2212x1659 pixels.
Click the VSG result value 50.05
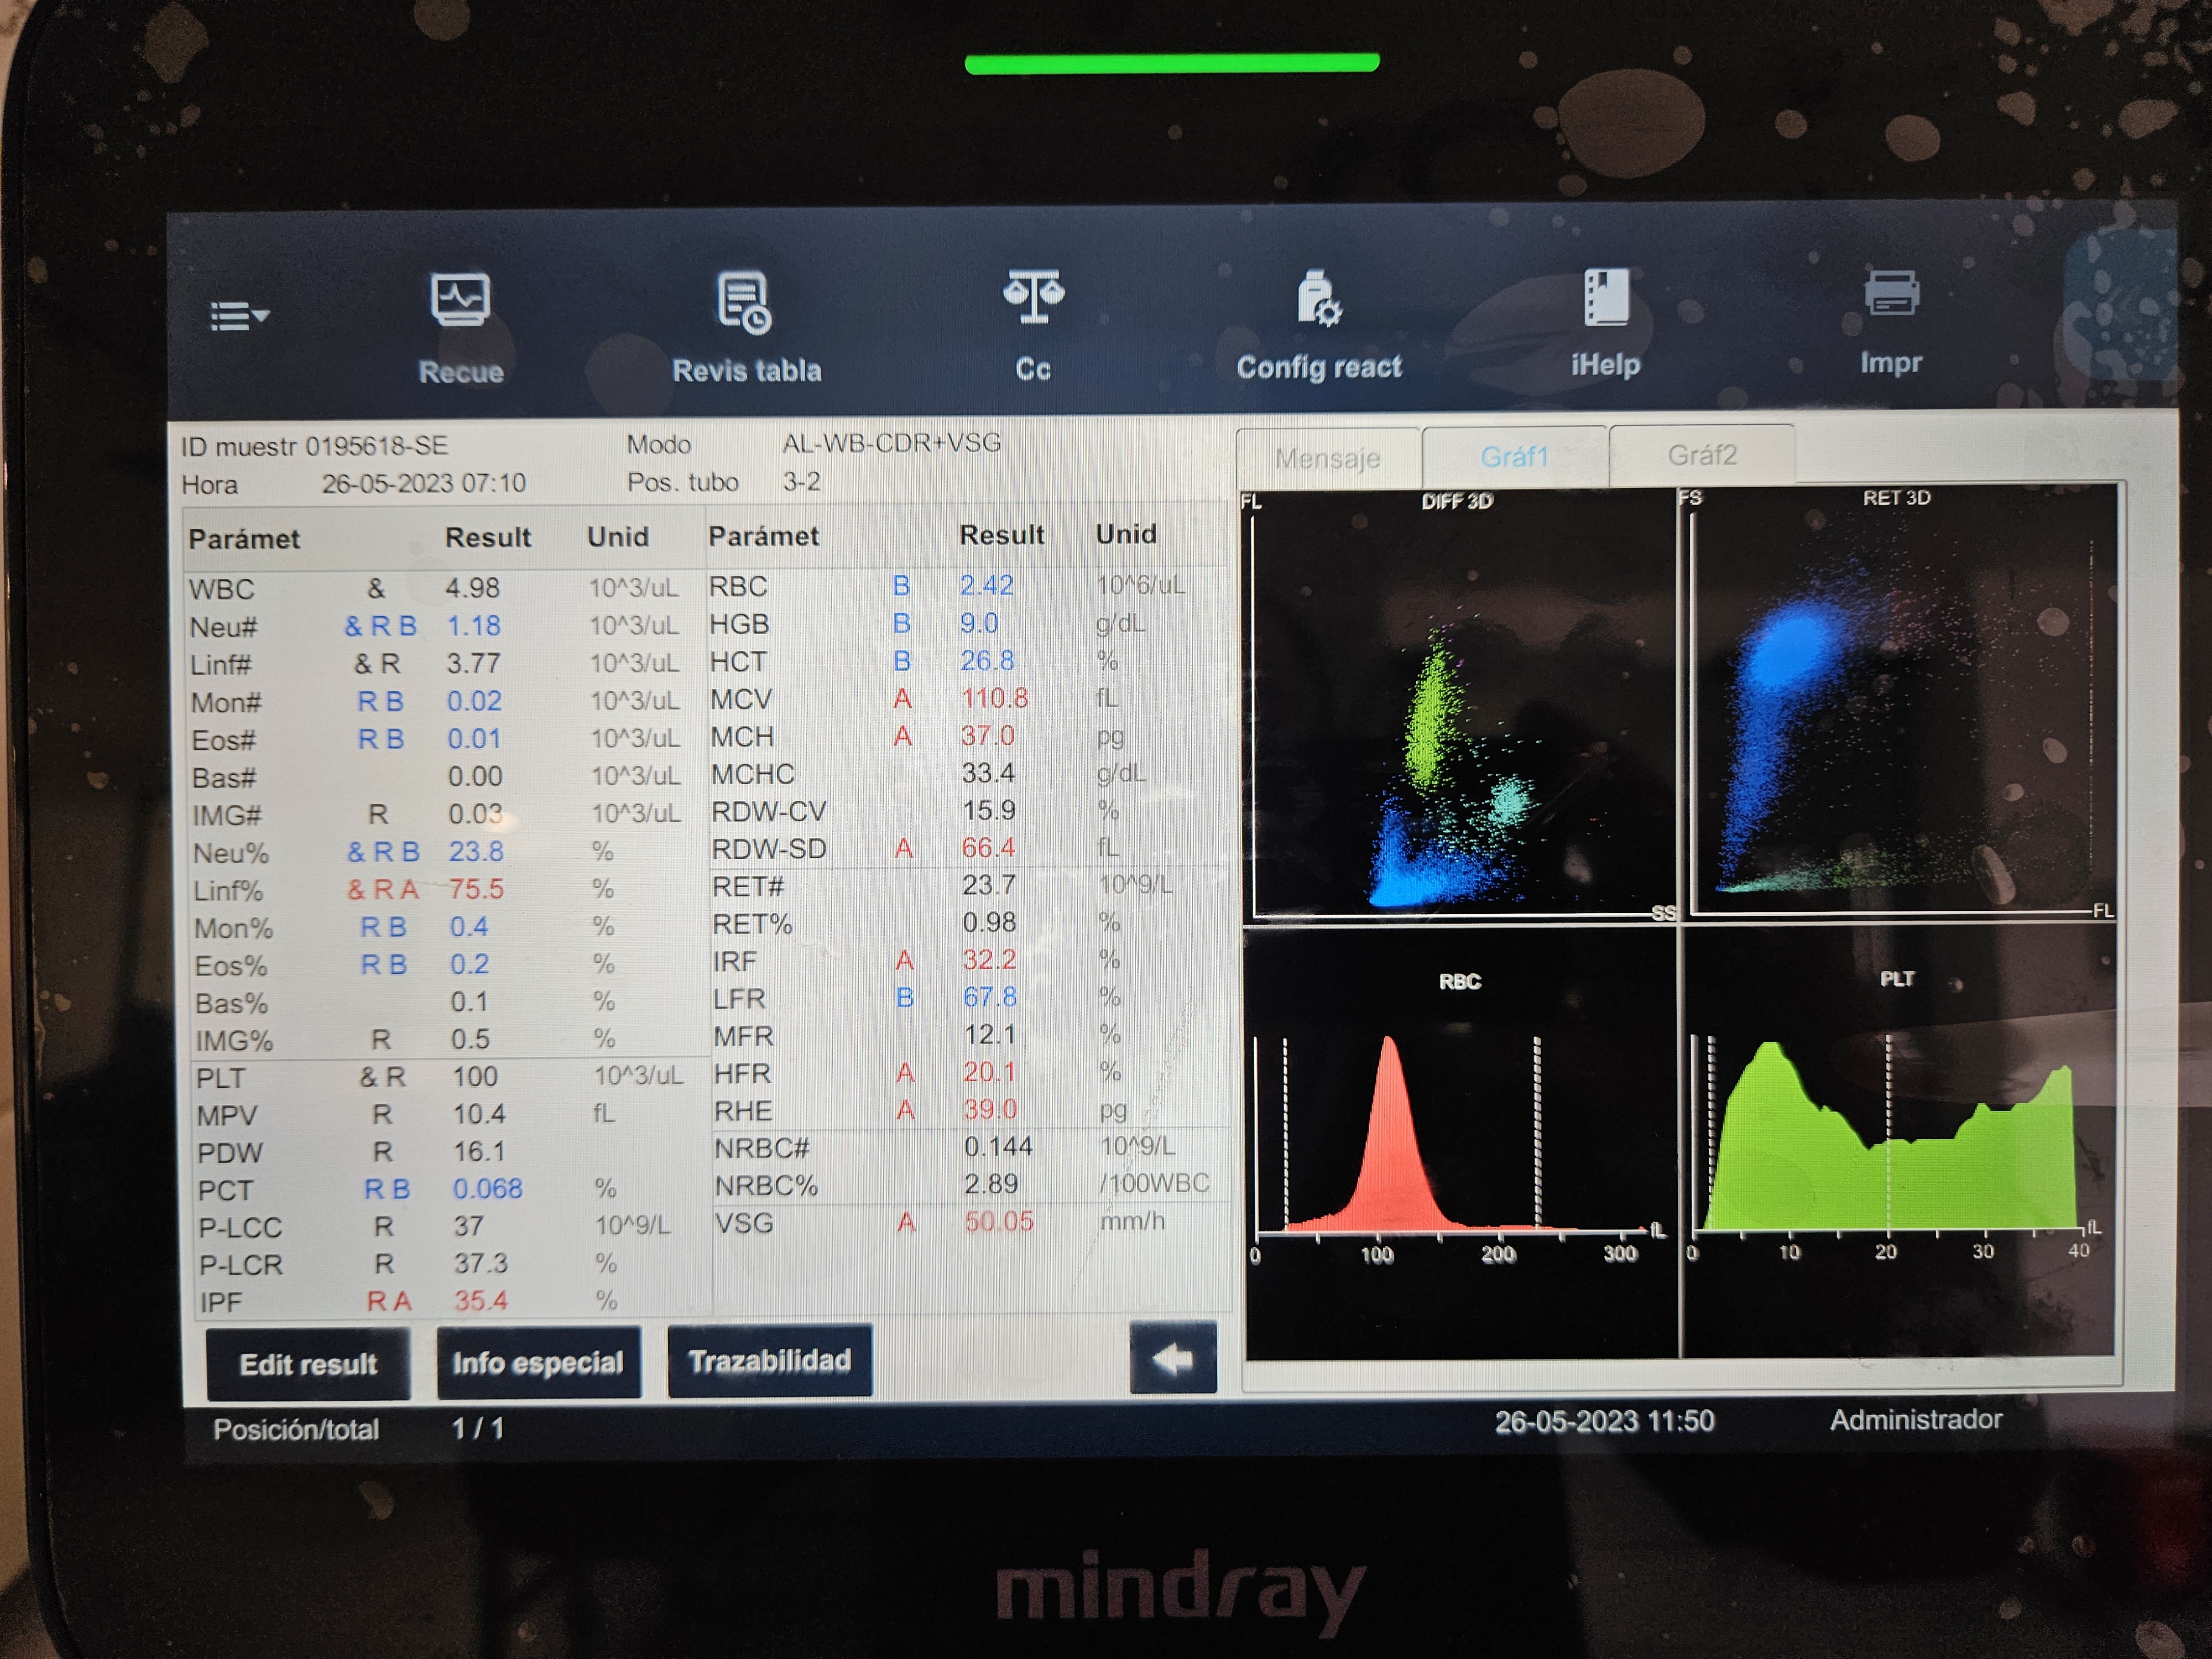(x=998, y=1221)
